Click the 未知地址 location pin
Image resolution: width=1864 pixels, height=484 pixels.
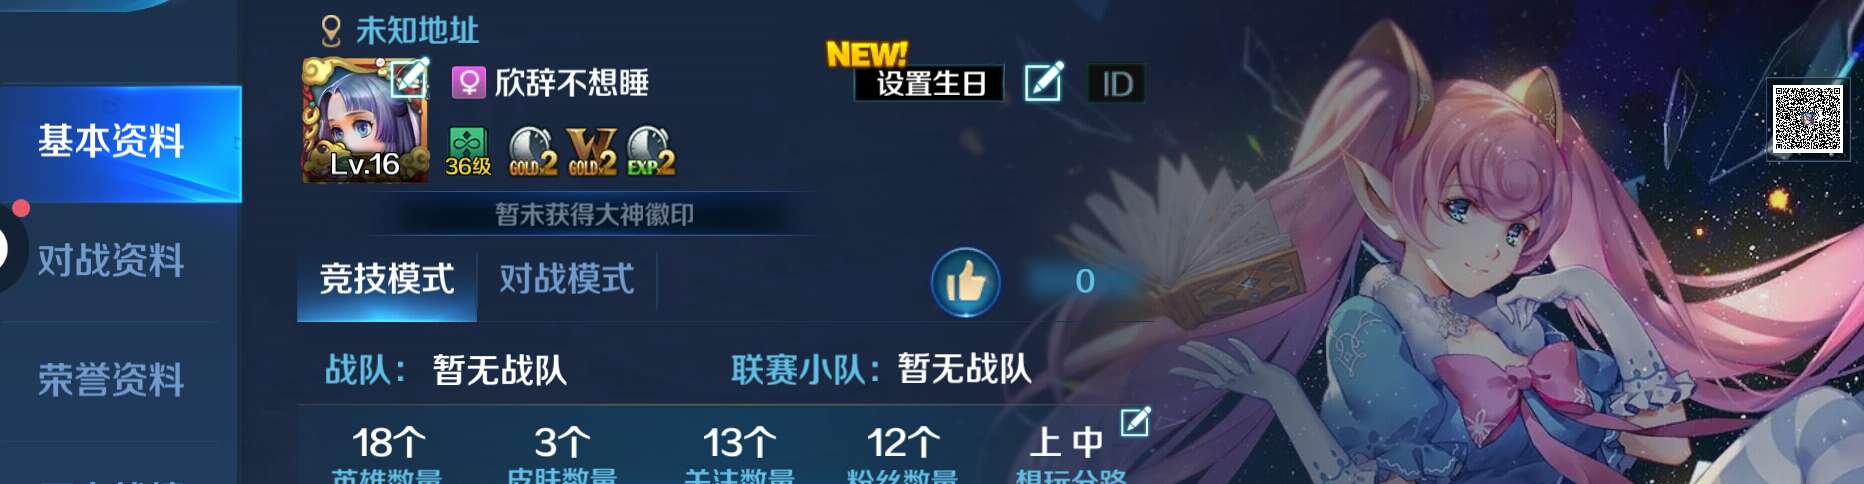[331, 31]
